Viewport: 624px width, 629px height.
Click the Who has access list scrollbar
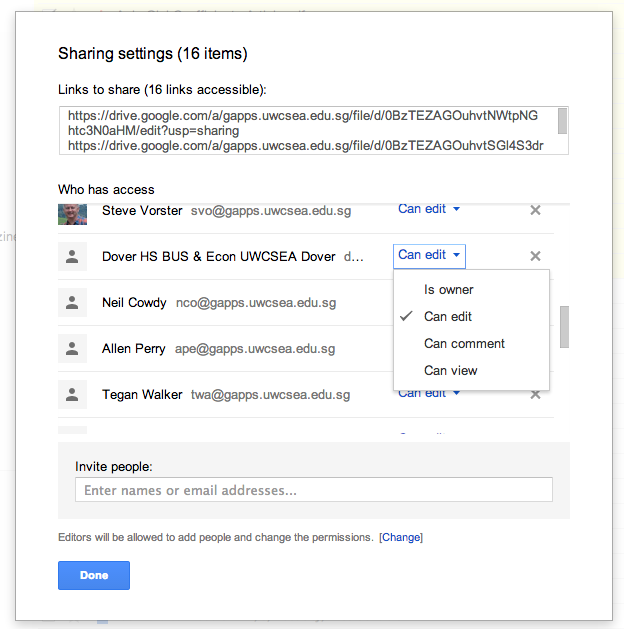[x=564, y=326]
